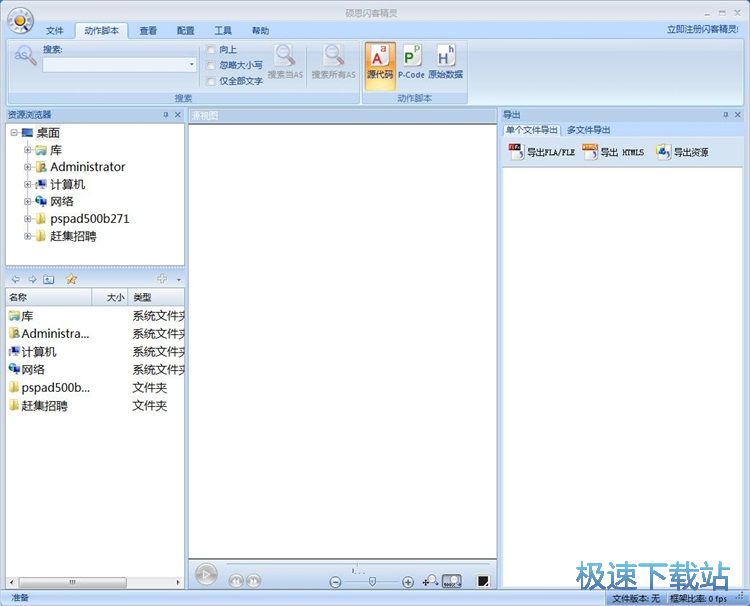The height and width of the screenshot is (606, 750).
Task: Step to previous frame
Action: pyautogui.click(x=236, y=581)
